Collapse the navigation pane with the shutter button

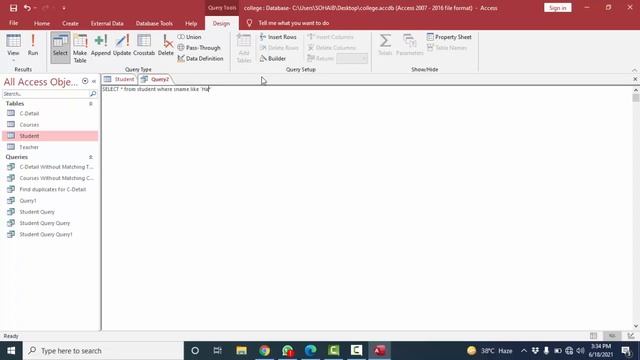pyautogui.click(x=94, y=81)
